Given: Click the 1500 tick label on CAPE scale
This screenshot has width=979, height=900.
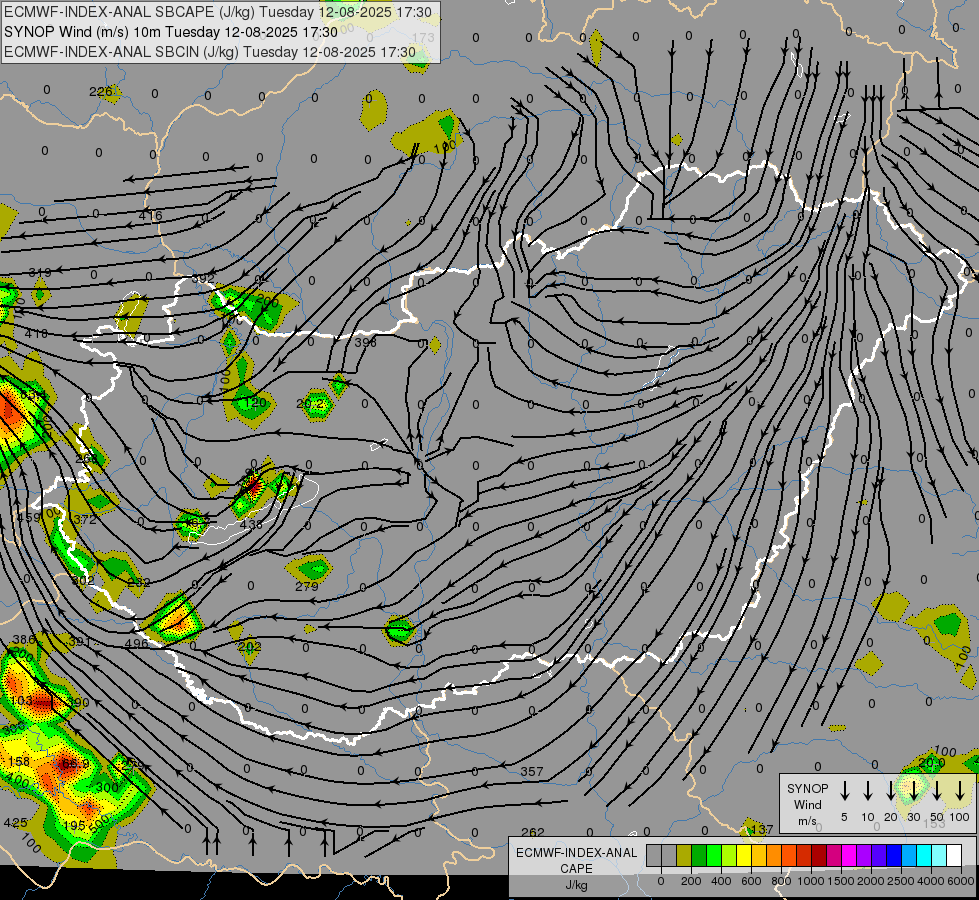Looking at the screenshot, I should (x=840, y=881).
